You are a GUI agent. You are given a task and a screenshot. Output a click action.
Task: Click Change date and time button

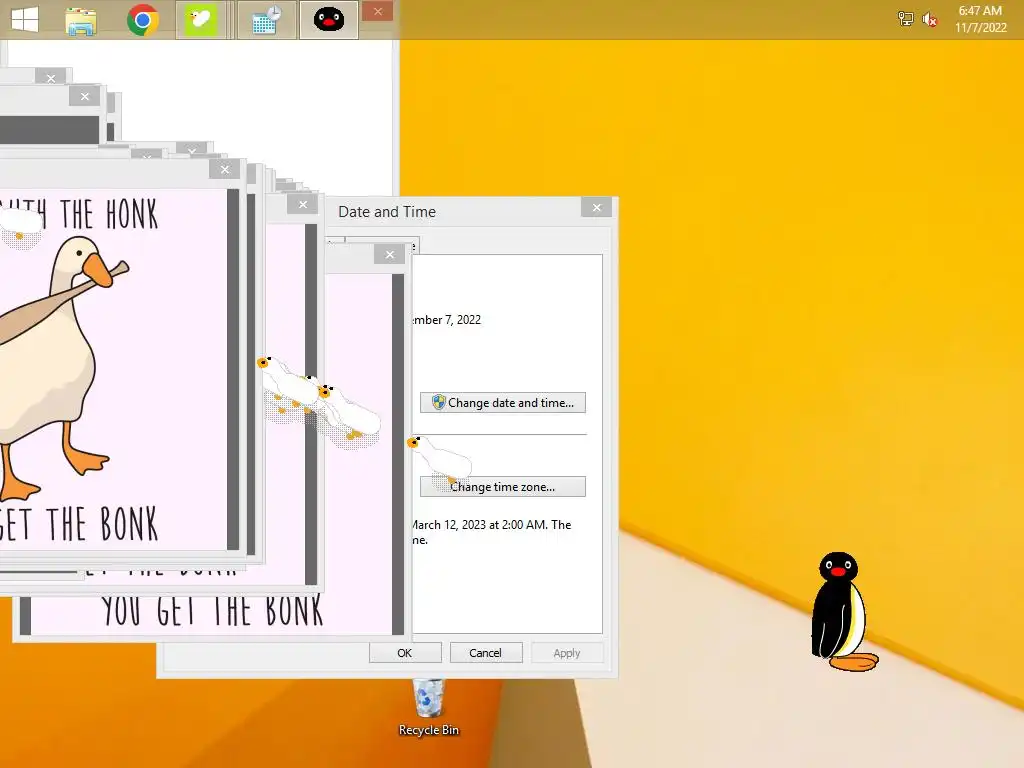[503, 402]
